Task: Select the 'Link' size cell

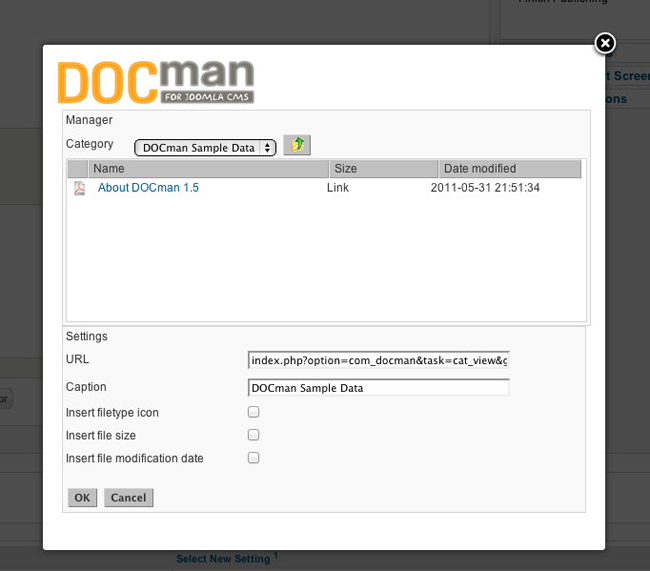Action: 337,188
